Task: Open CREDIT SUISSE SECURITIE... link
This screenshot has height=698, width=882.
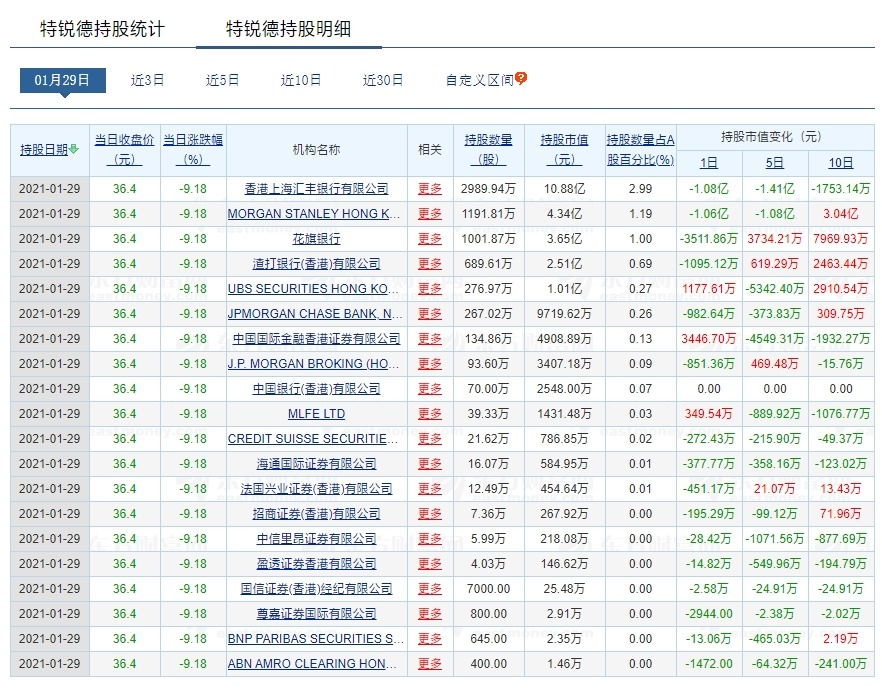Action: [x=313, y=439]
